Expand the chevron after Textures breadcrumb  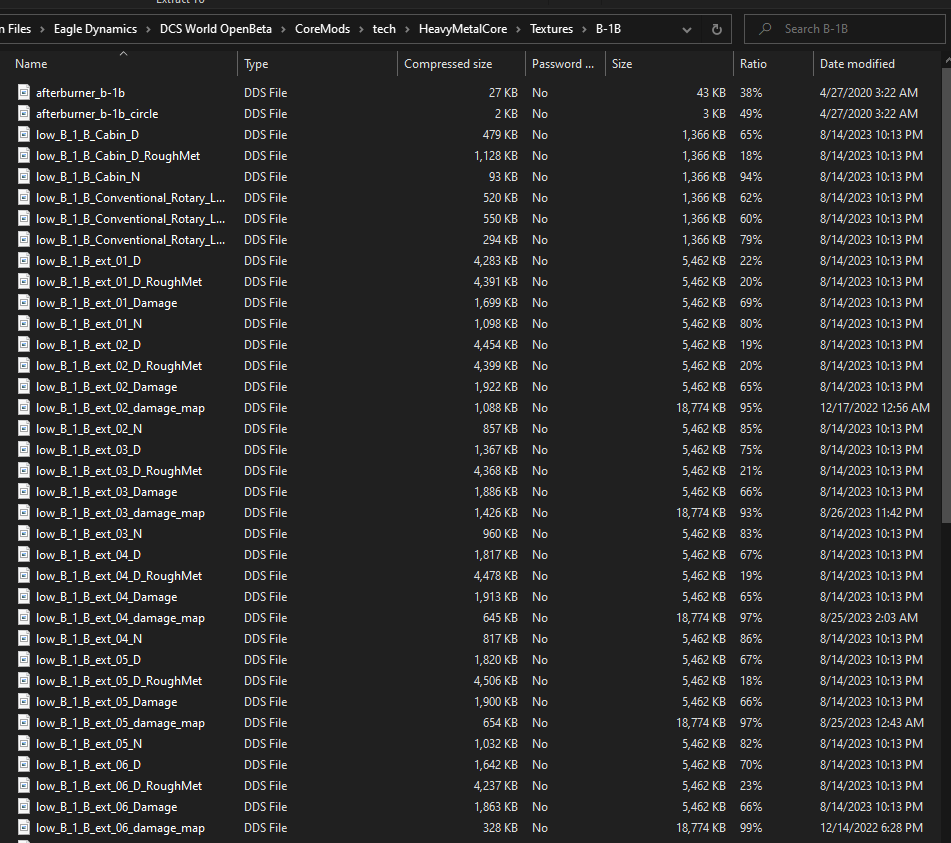tap(585, 29)
